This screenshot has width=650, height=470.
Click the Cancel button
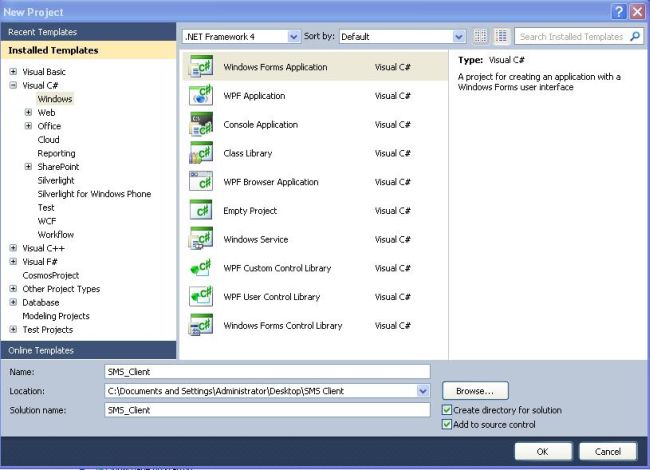click(x=608, y=451)
